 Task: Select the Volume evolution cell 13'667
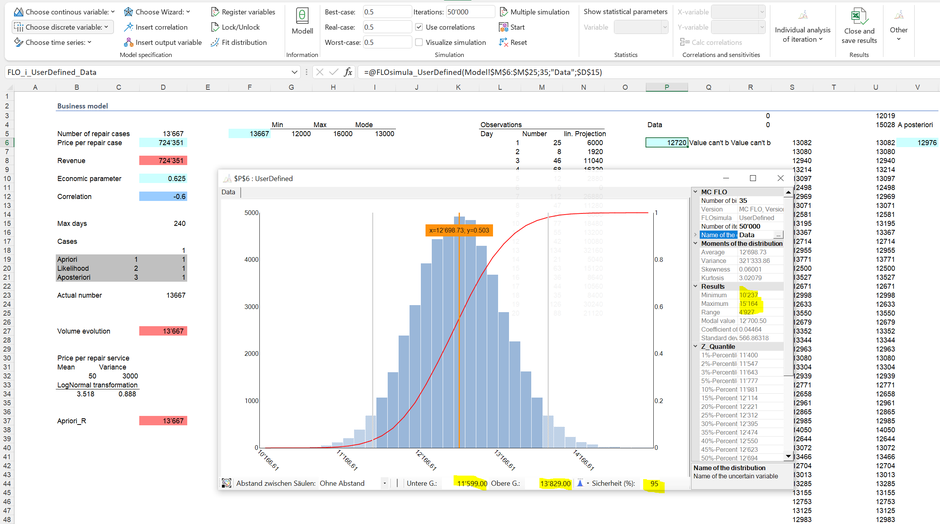click(x=163, y=331)
